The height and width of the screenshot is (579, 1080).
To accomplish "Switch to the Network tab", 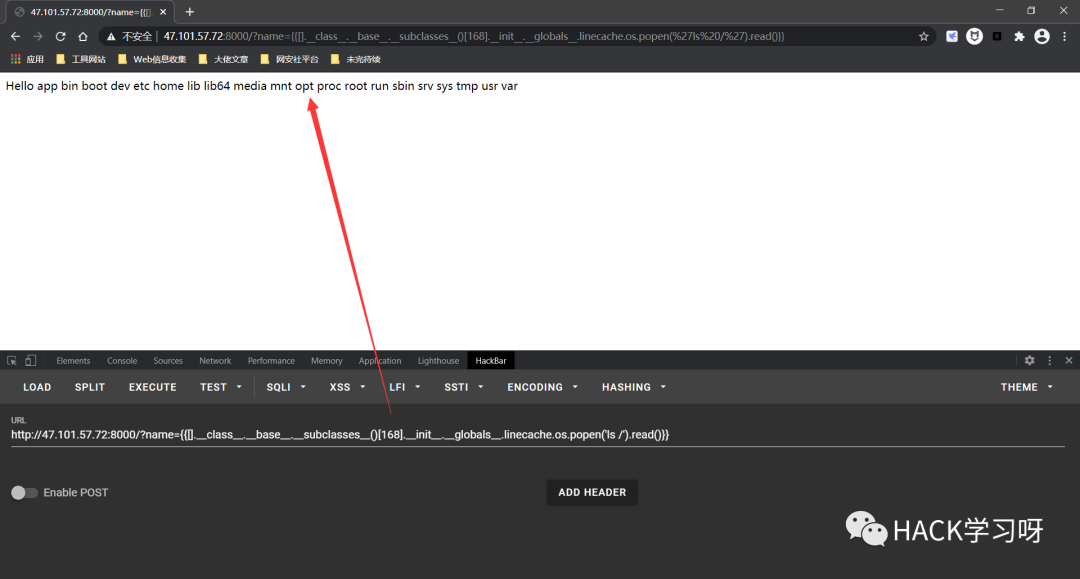I will 215,361.
